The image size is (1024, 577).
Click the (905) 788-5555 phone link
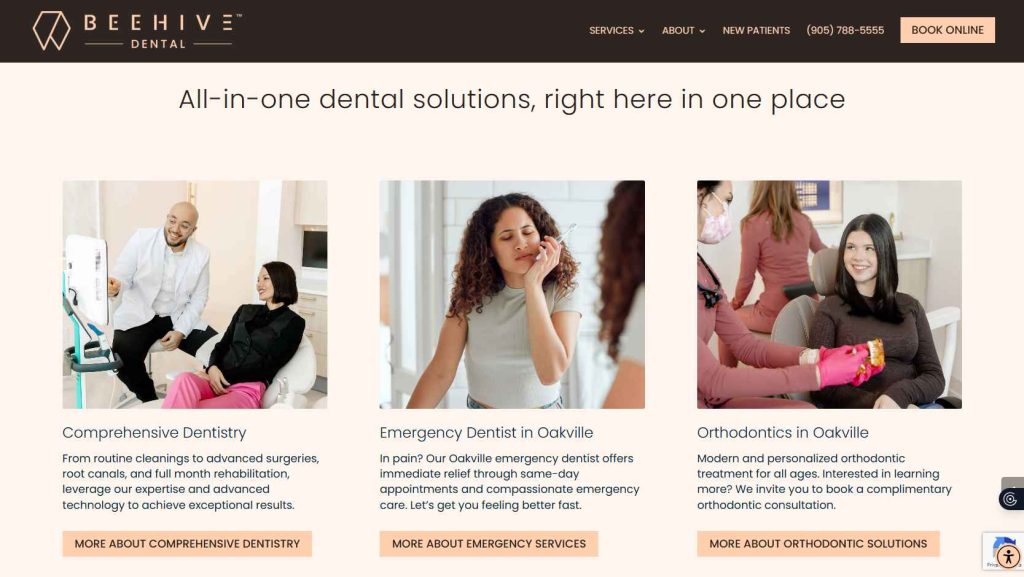coord(845,30)
